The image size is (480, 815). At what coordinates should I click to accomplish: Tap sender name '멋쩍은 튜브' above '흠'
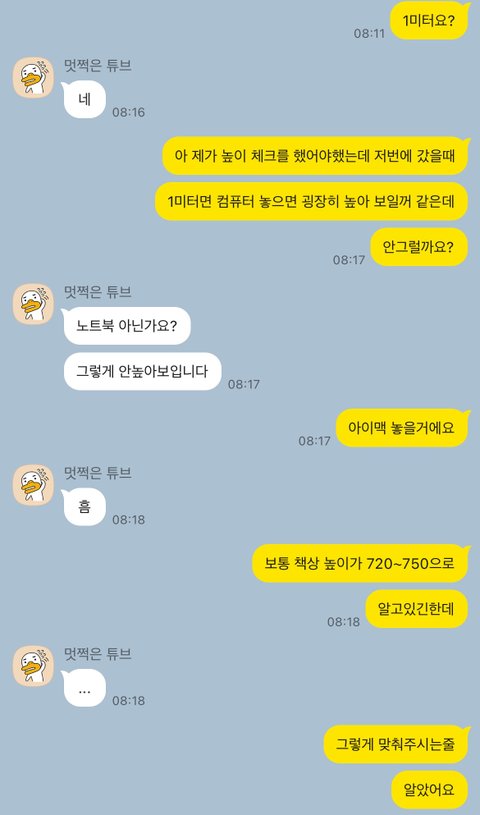point(98,473)
